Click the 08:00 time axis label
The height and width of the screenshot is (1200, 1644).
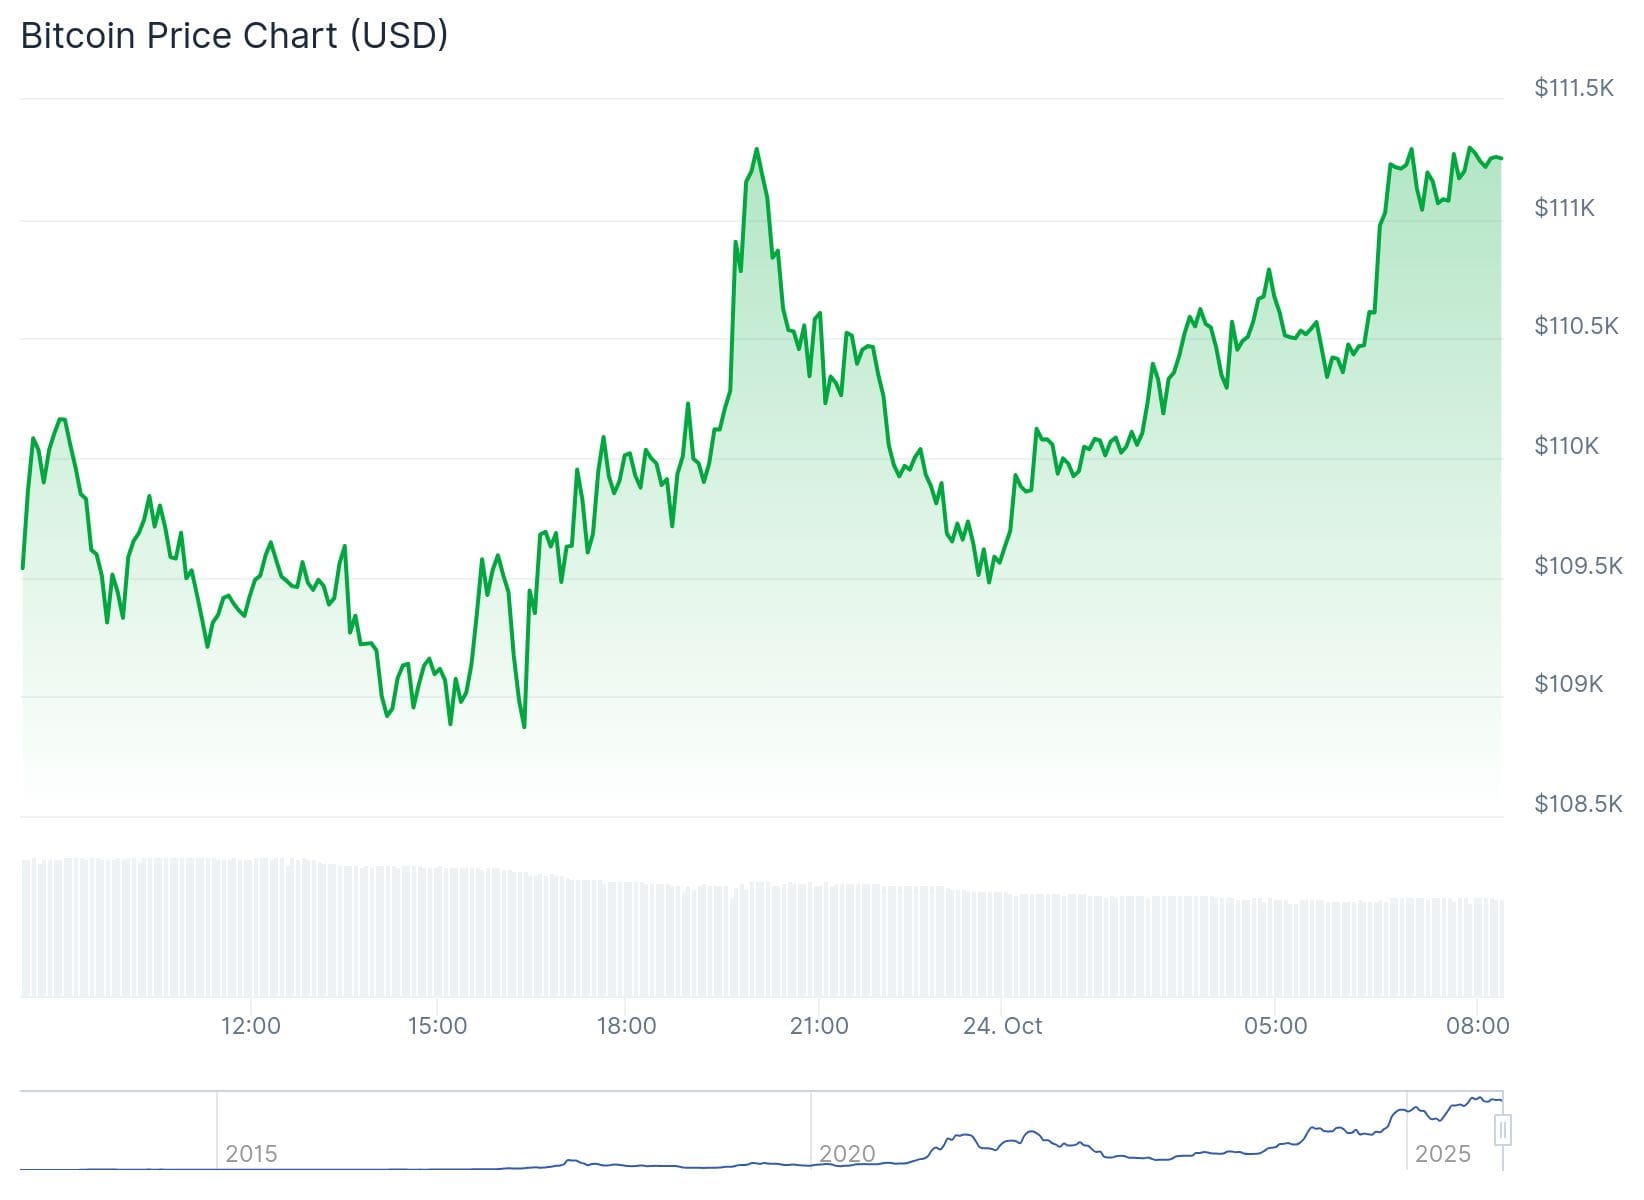coord(1478,1026)
